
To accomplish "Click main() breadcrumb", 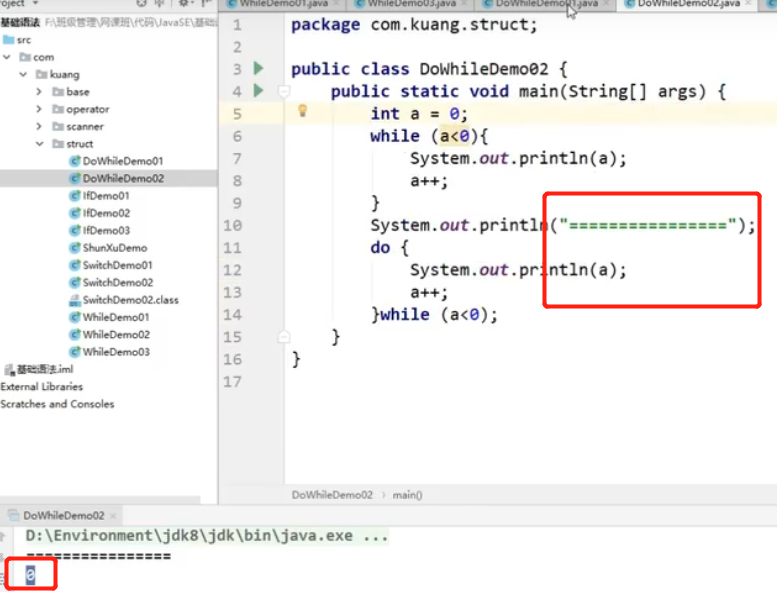I will point(407,494).
